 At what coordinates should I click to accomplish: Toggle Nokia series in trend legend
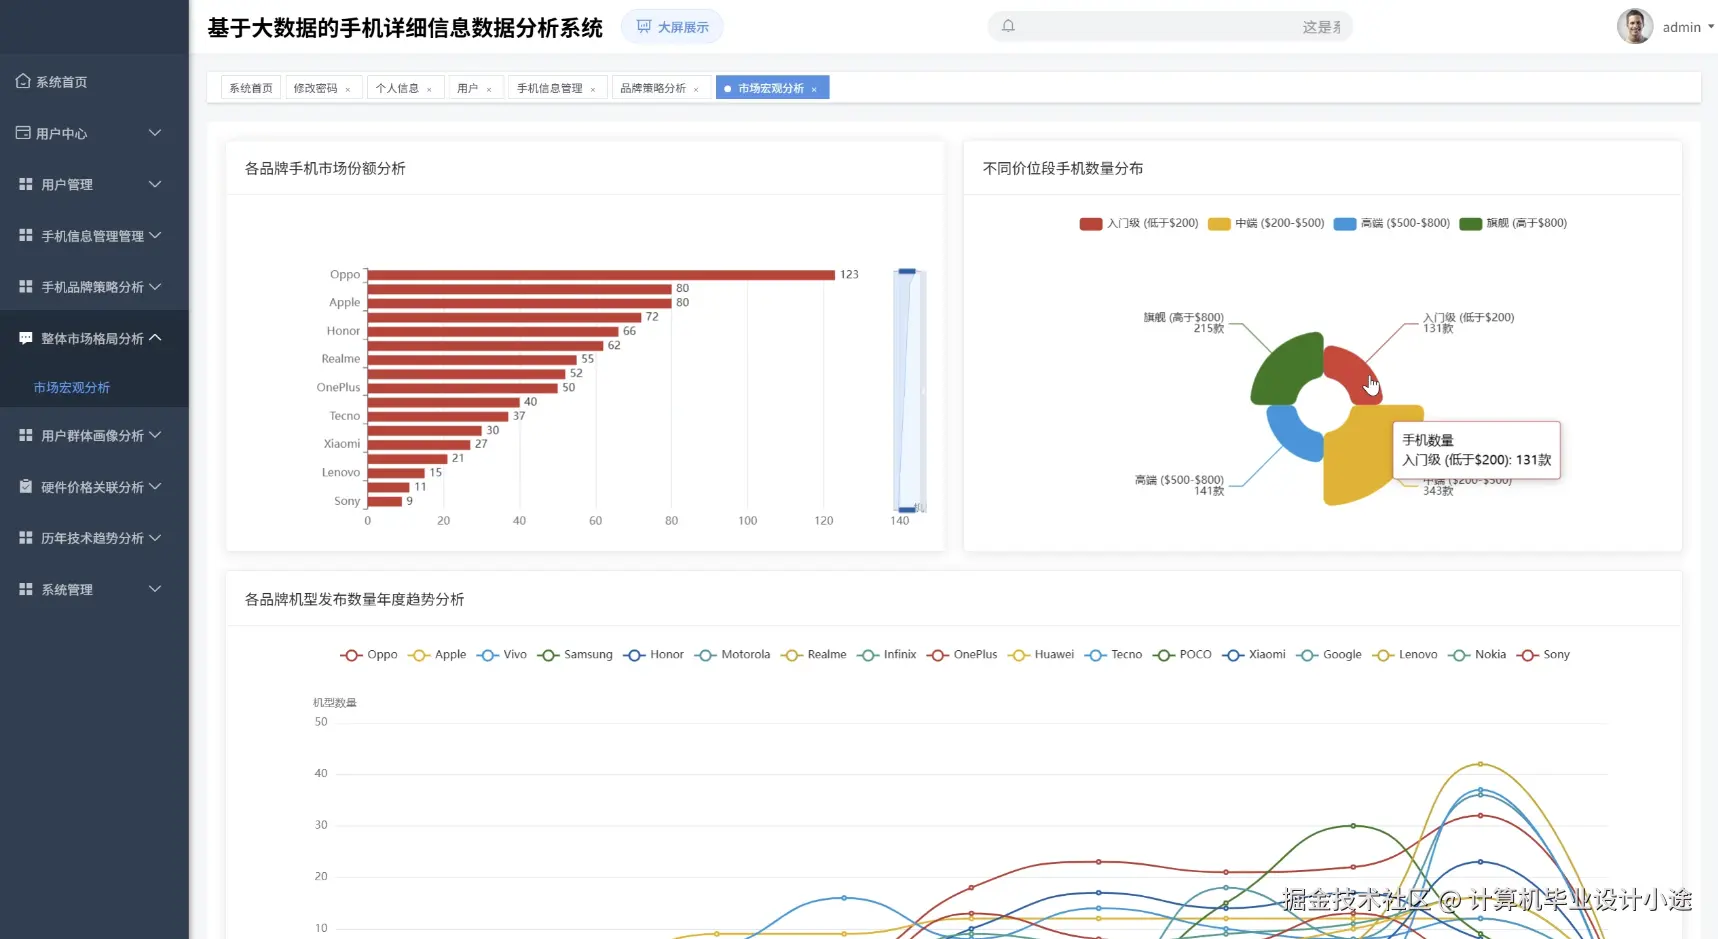1477,655
